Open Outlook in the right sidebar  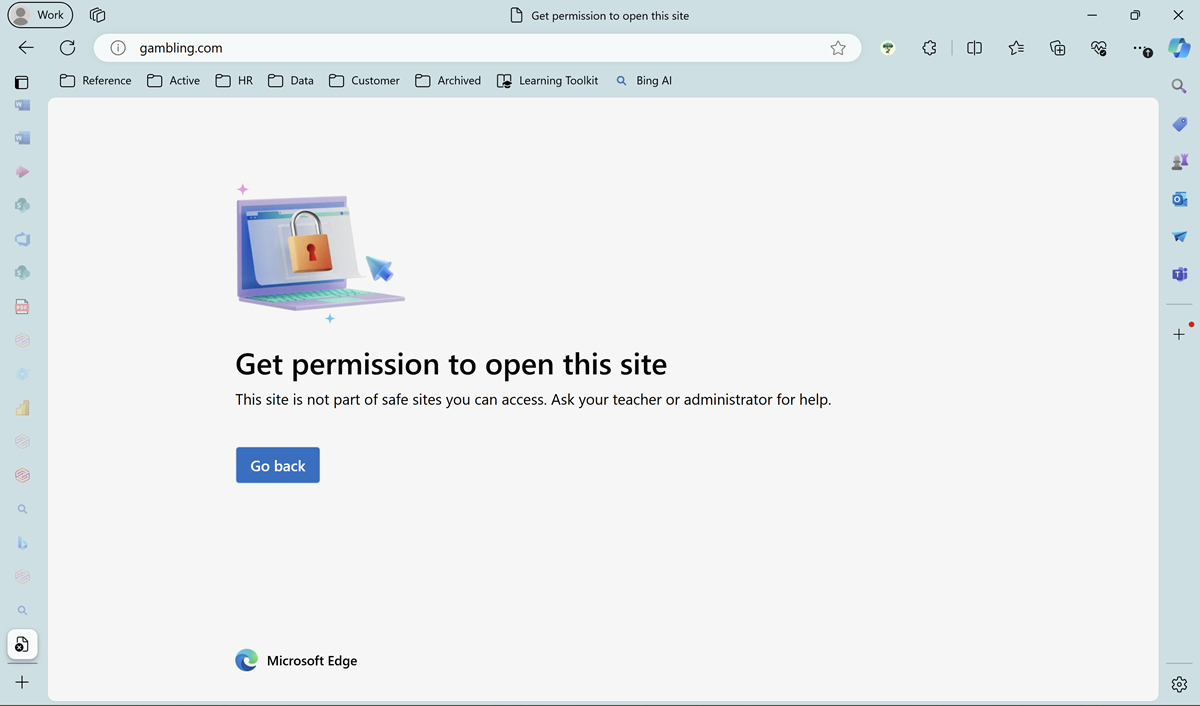(1180, 199)
